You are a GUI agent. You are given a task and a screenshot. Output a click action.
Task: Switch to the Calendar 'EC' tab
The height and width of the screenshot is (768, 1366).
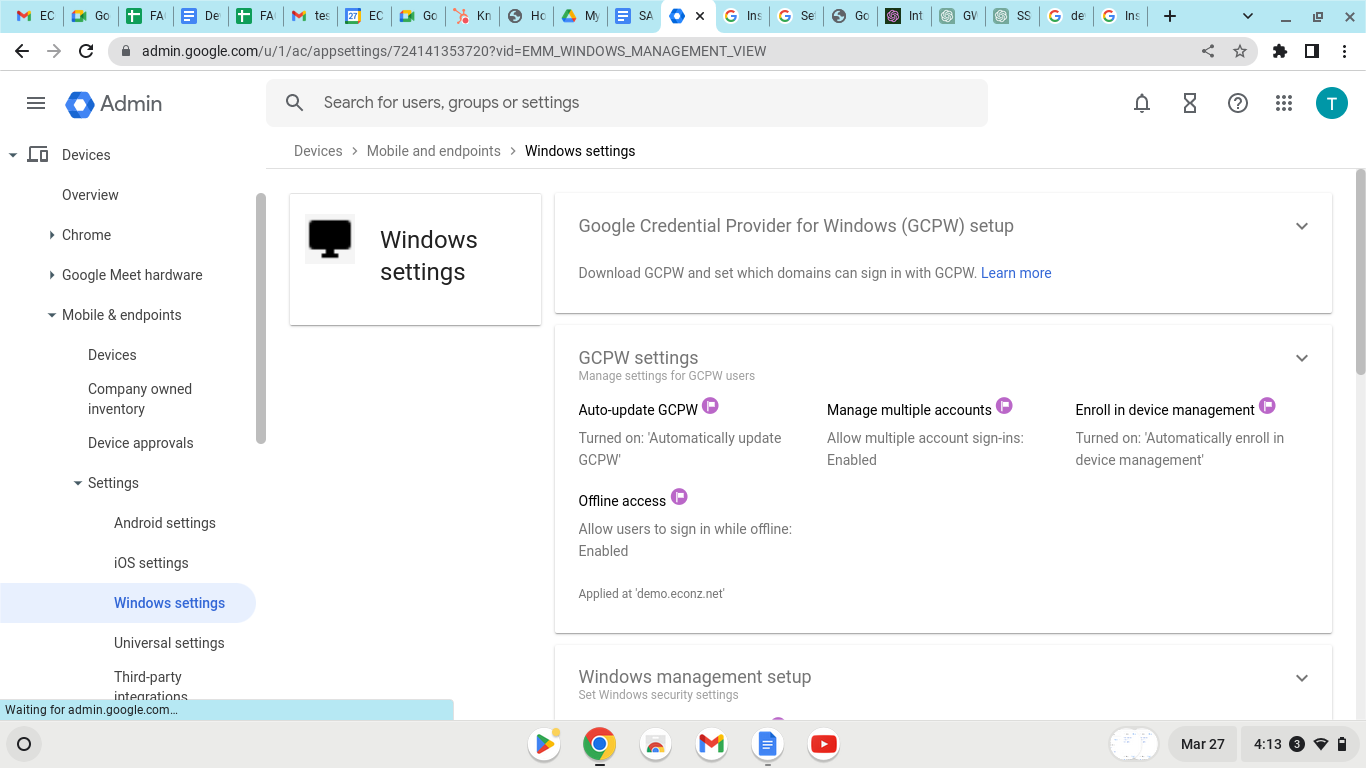(x=364, y=16)
